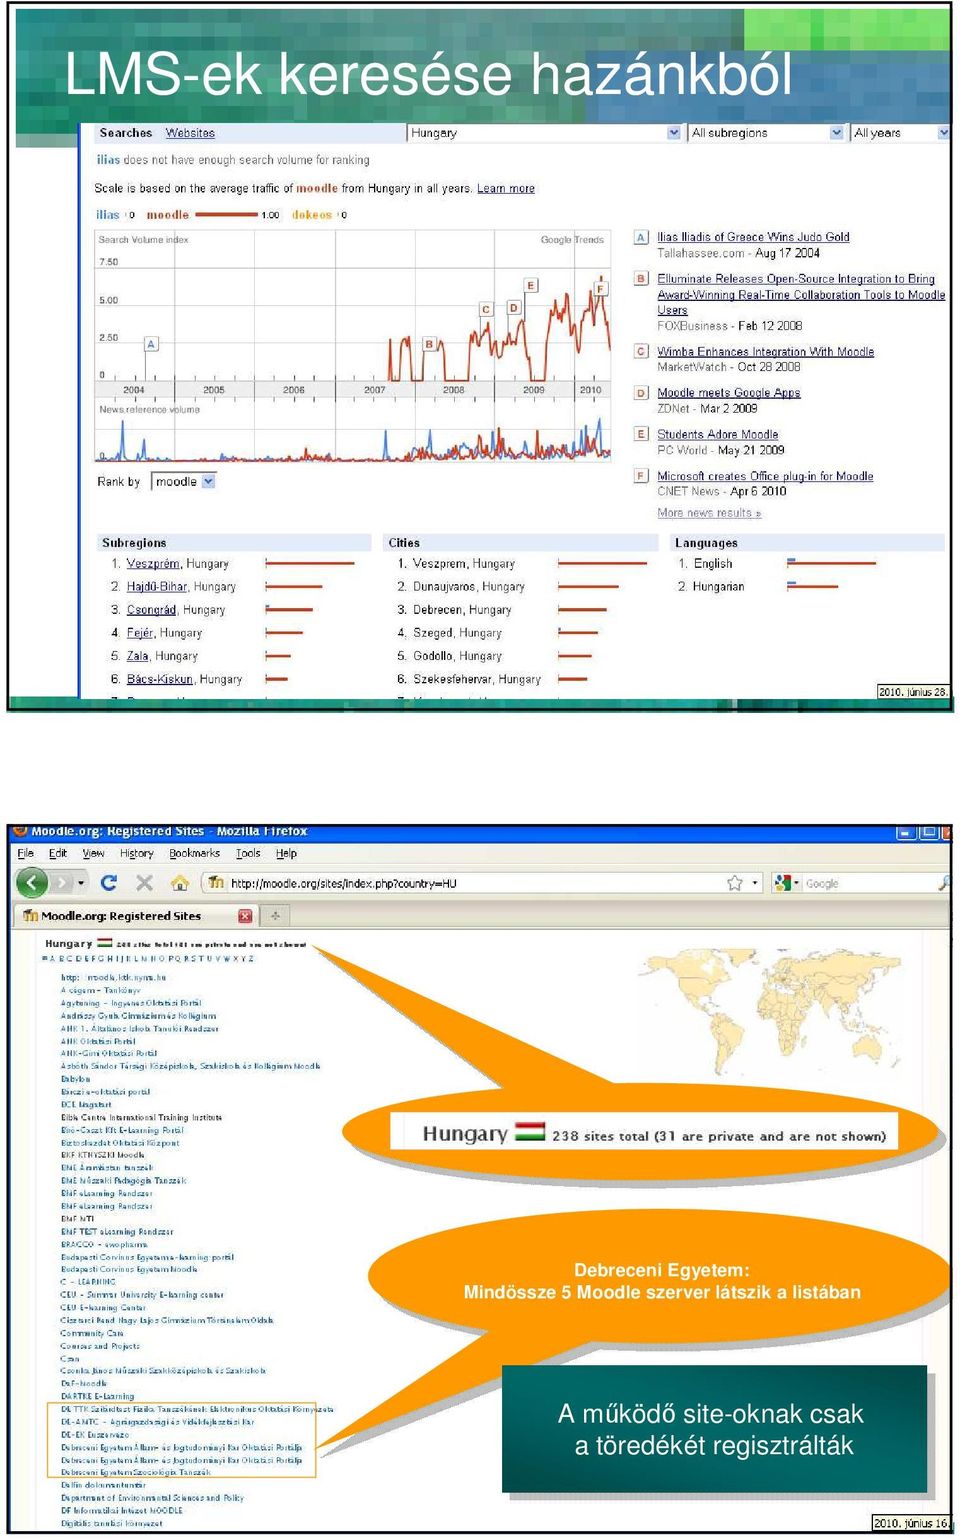Click the magnifier icon in Firefox search box

[x=943, y=883]
